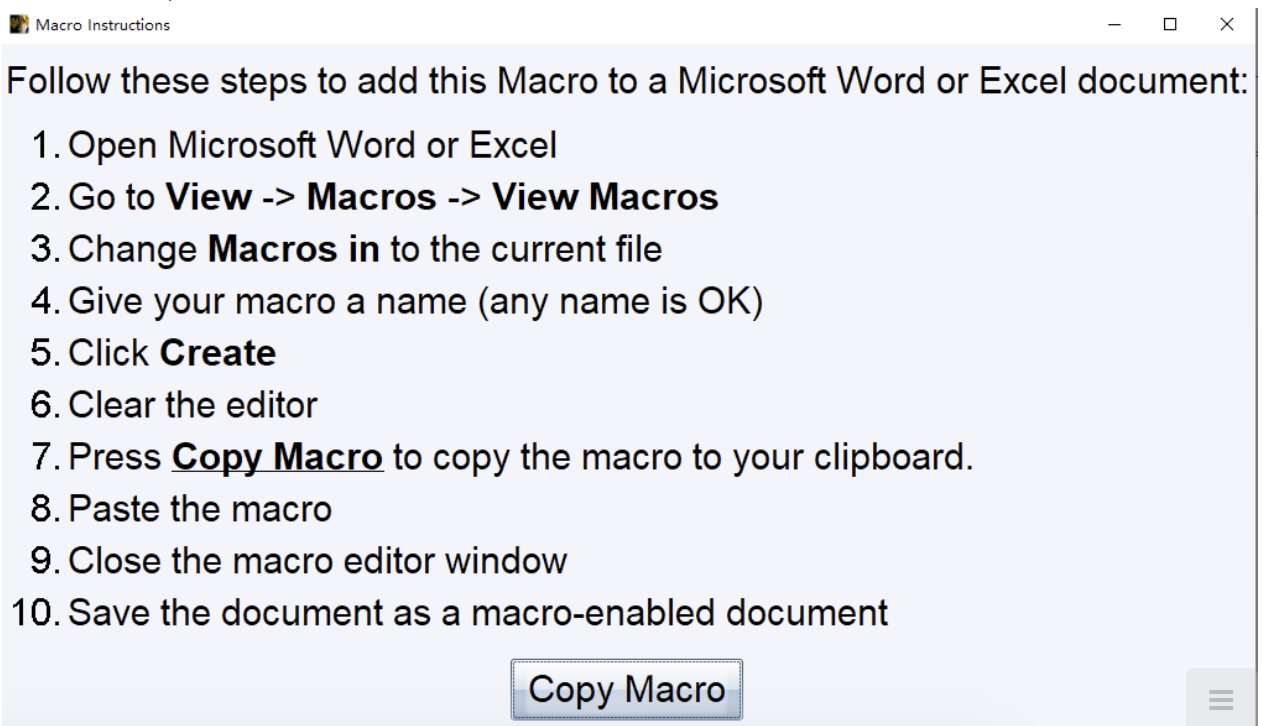Image resolution: width=1262 pixels, height=726 pixels.
Task: Click the bold "Macros in" text
Action: [x=294, y=249]
